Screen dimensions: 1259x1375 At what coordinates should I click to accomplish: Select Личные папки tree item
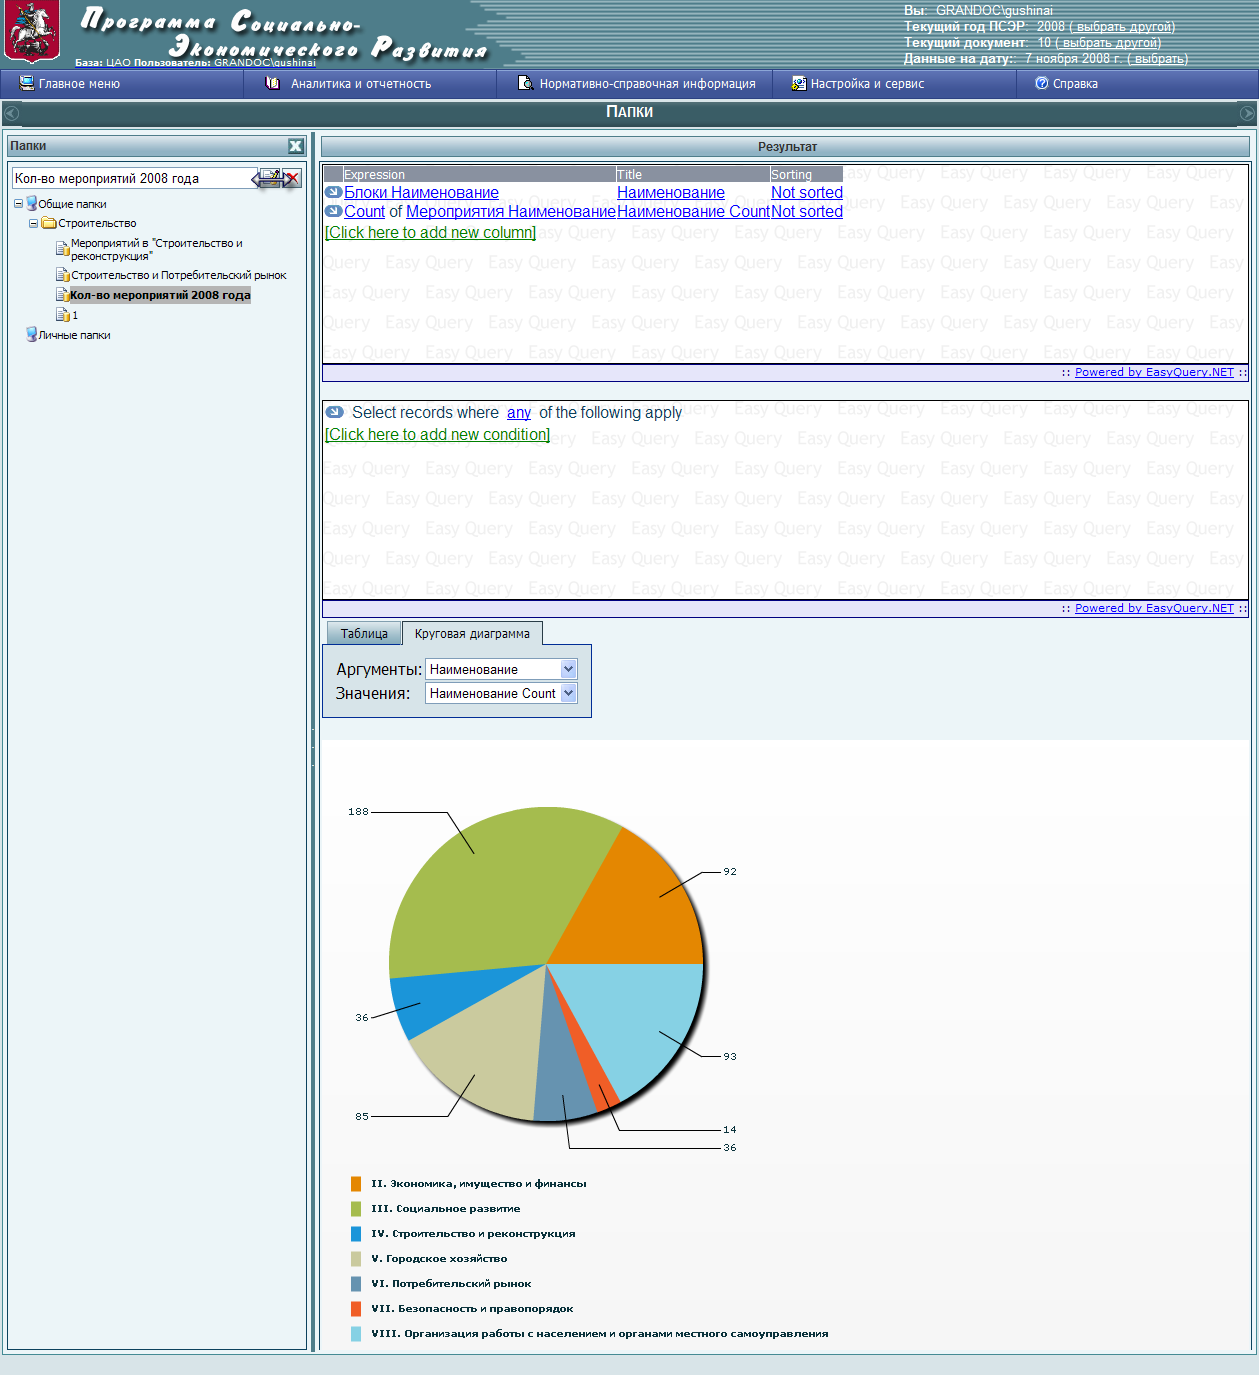74,335
